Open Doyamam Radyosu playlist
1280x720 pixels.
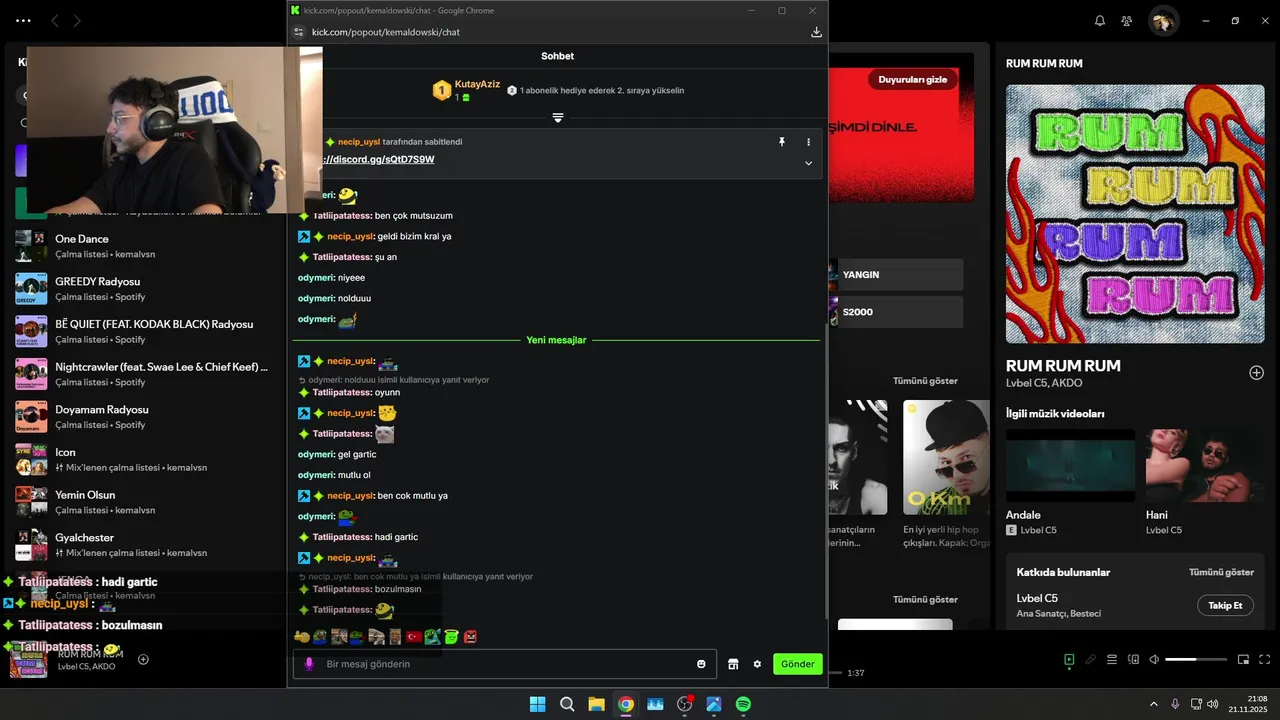(x=140, y=417)
